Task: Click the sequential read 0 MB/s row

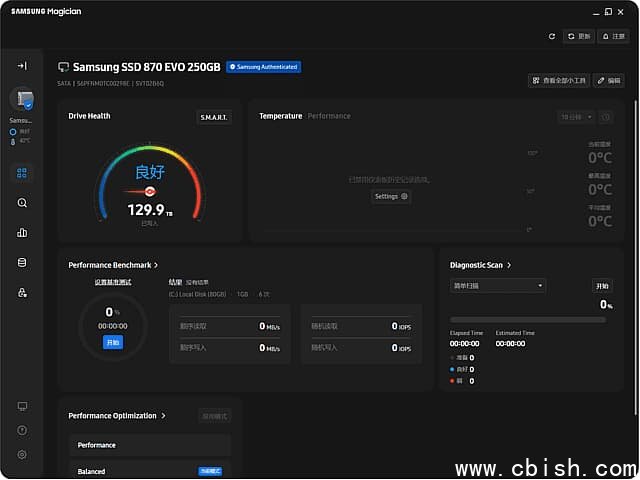Action: point(230,326)
